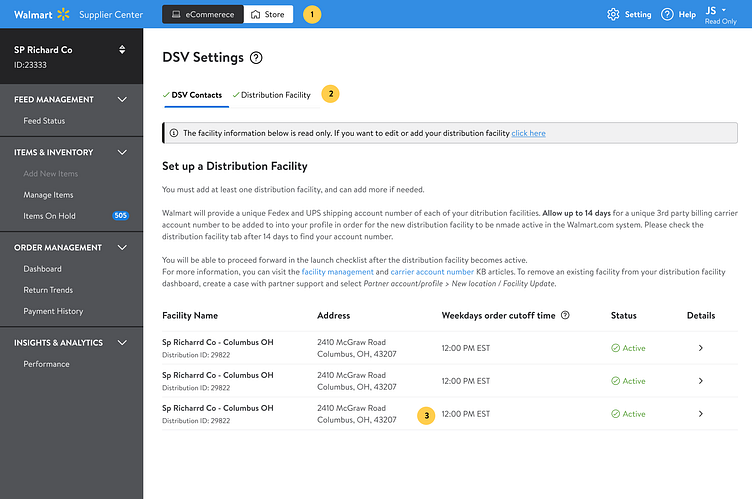Open the Order Management Dashboard

click(x=42, y=269)
